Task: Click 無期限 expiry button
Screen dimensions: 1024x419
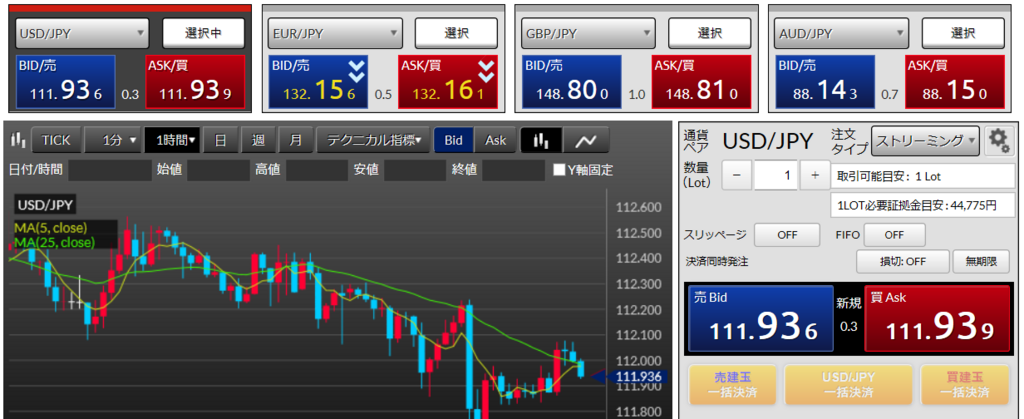Action: pyautogui.click(x=981, y=262)
